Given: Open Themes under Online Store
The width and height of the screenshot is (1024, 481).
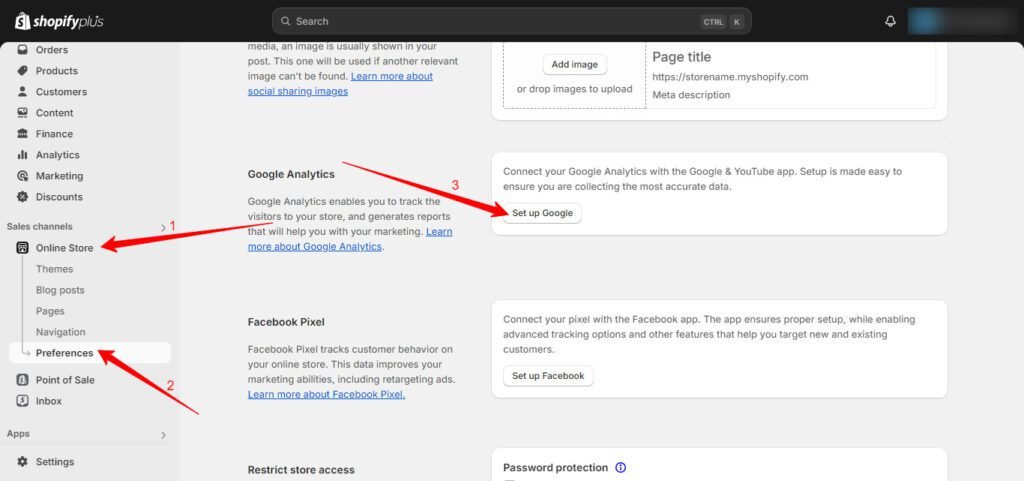Looking at the screenshot, I should pos(54,269).
